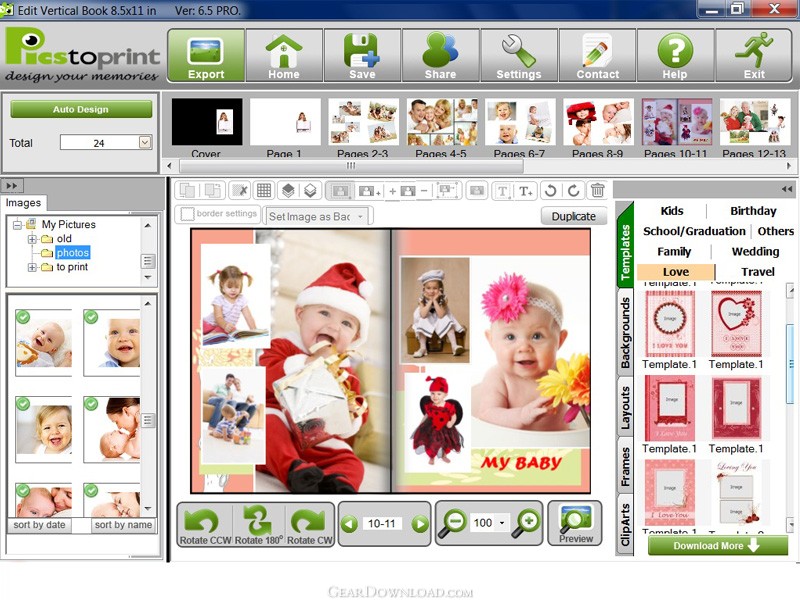Delete selected item with trash icon

(x=597, y=191)
